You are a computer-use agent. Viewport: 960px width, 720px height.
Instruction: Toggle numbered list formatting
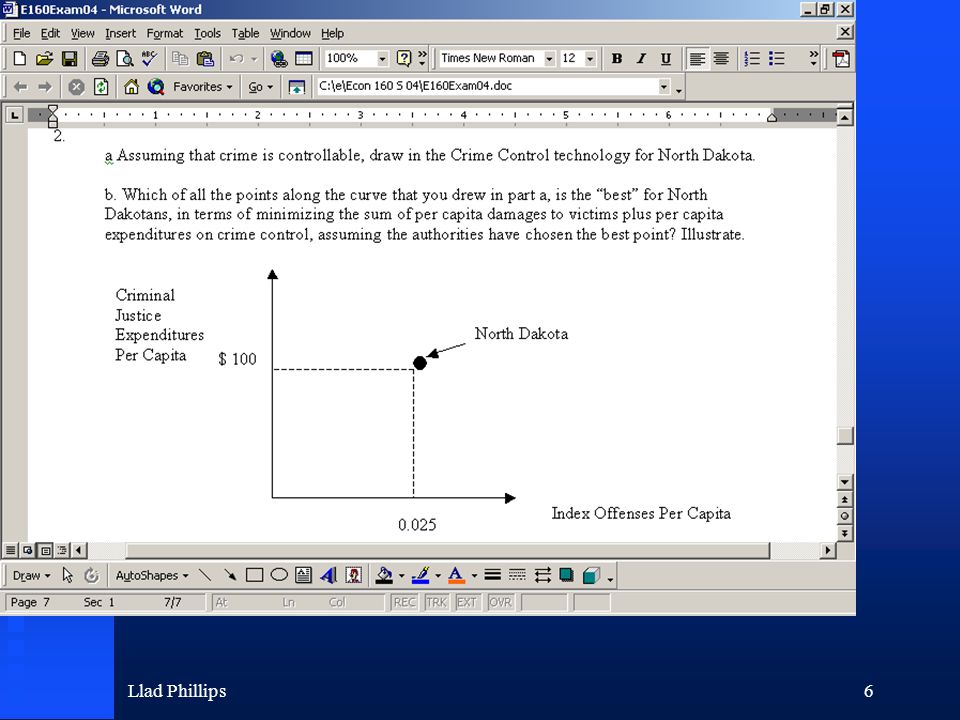click(x=752, y=59)
